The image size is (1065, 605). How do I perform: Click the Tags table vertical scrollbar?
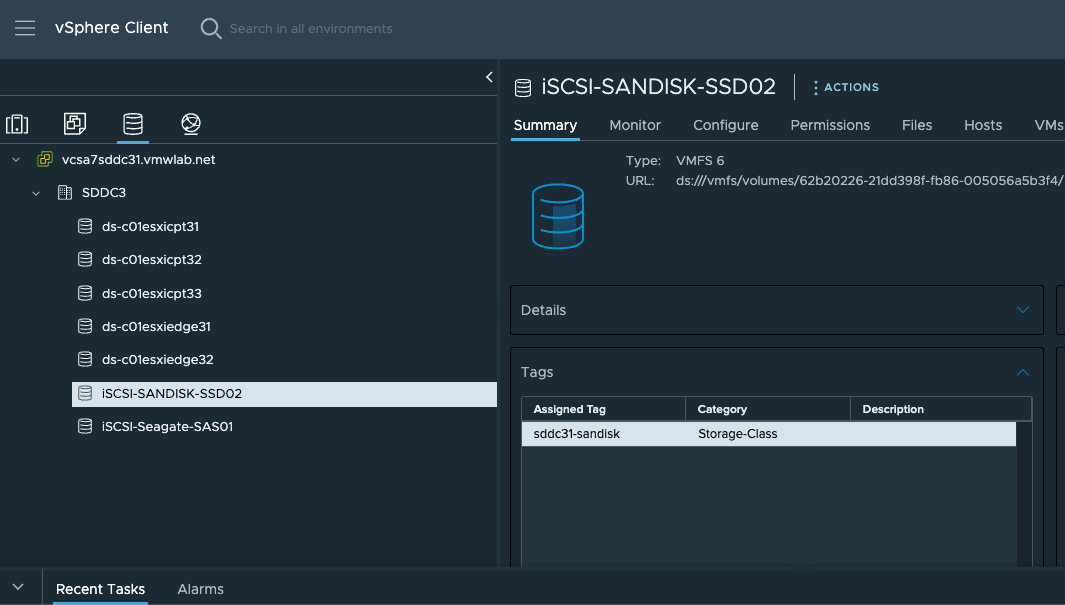tap(1024, 494)
